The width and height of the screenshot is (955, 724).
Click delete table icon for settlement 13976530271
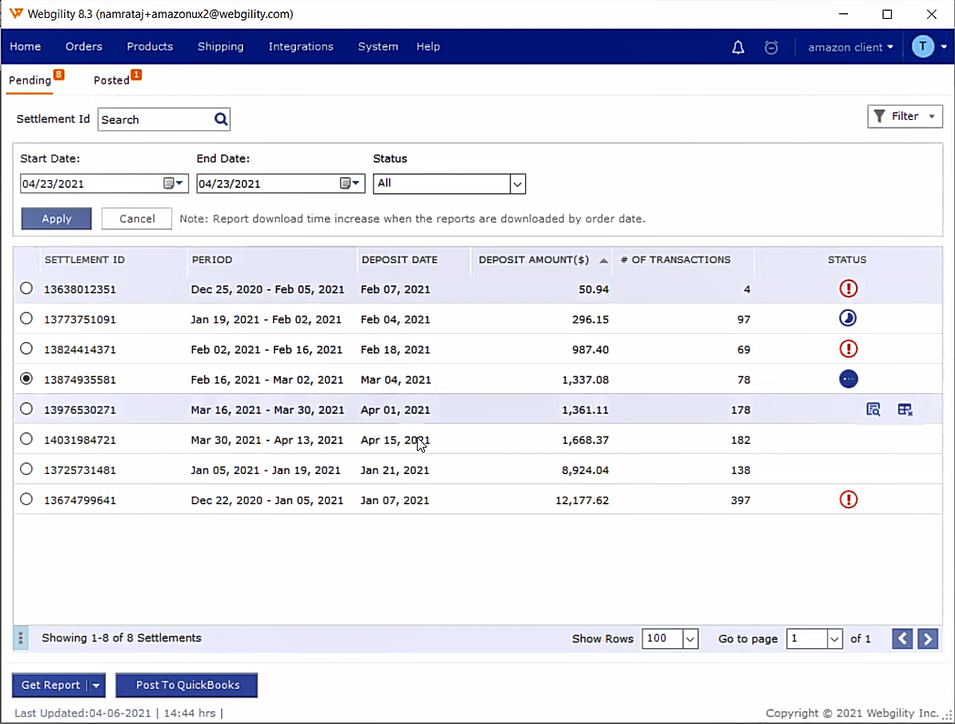(905, 409)
